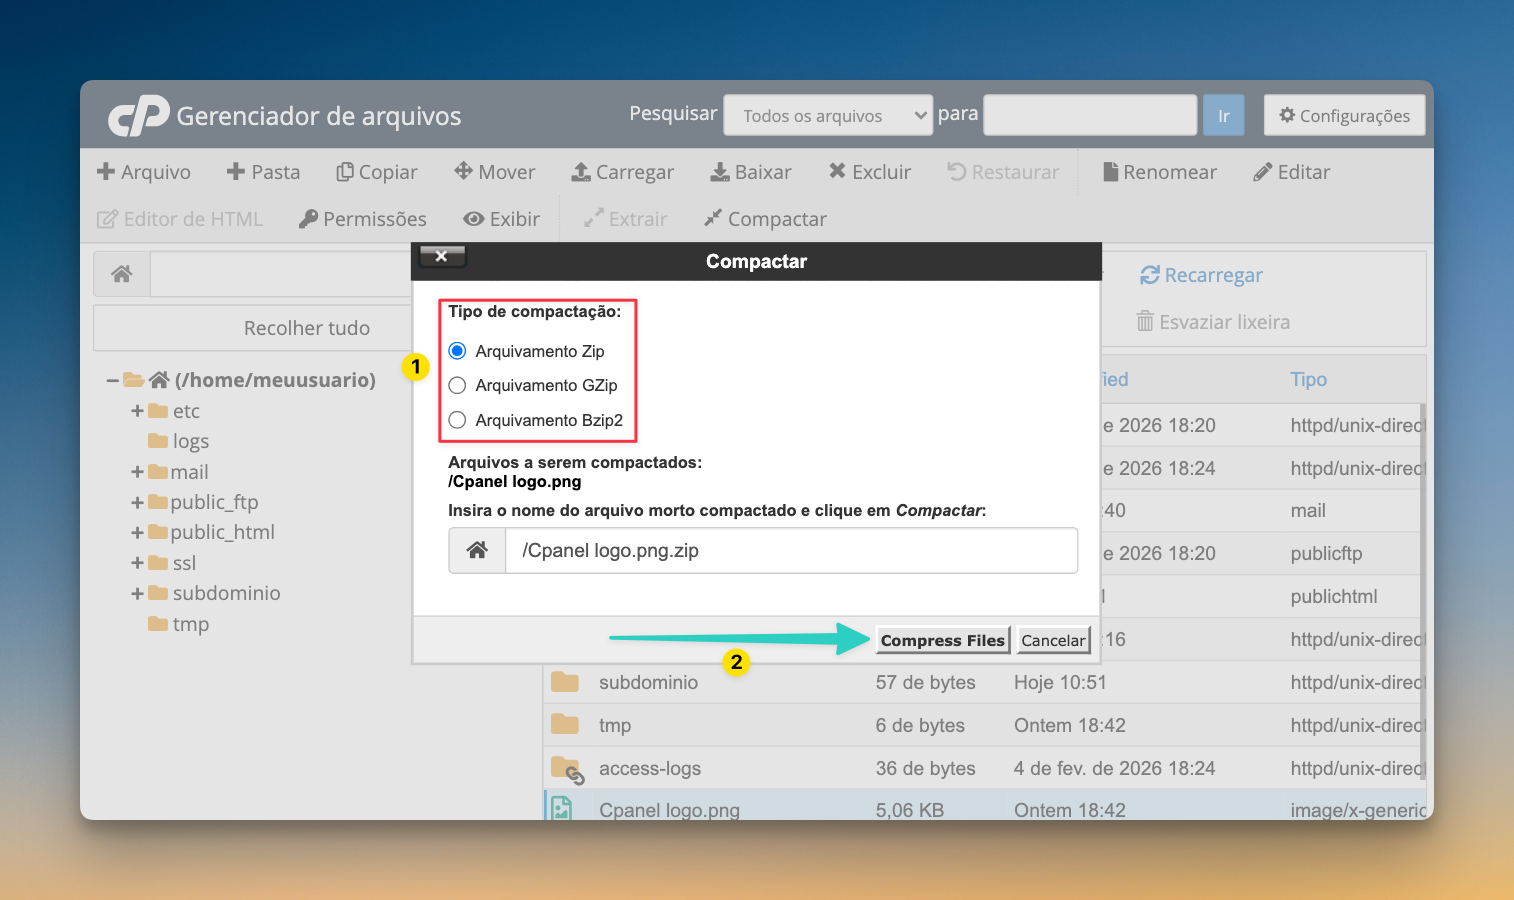1514x900 pixels.
Task: Click the Carregar upload icon
Action: (x=581, y=172)
